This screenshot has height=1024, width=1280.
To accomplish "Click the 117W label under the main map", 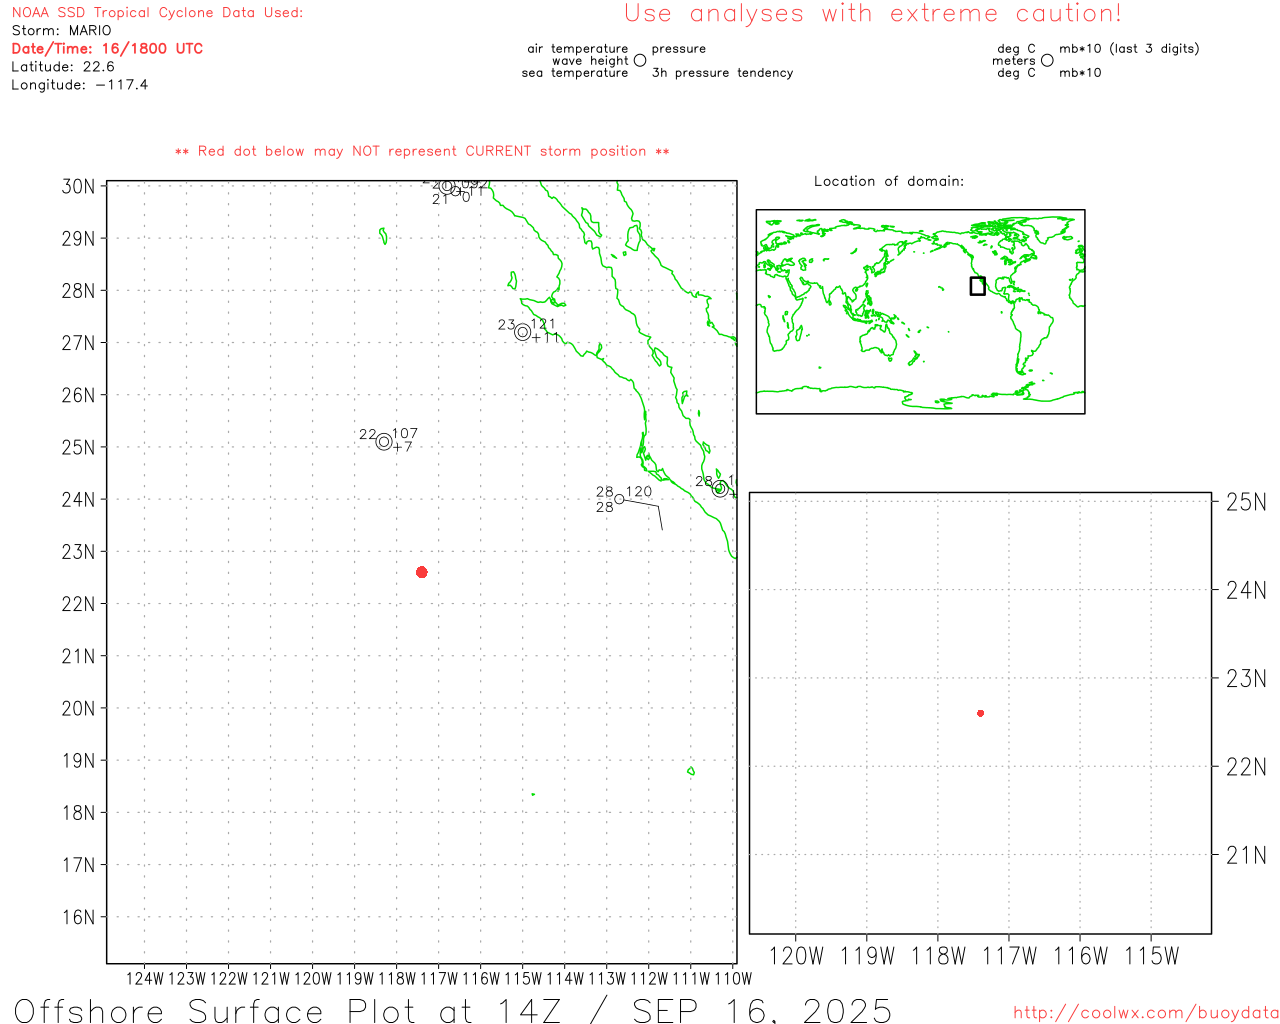I will coord(439,979).
